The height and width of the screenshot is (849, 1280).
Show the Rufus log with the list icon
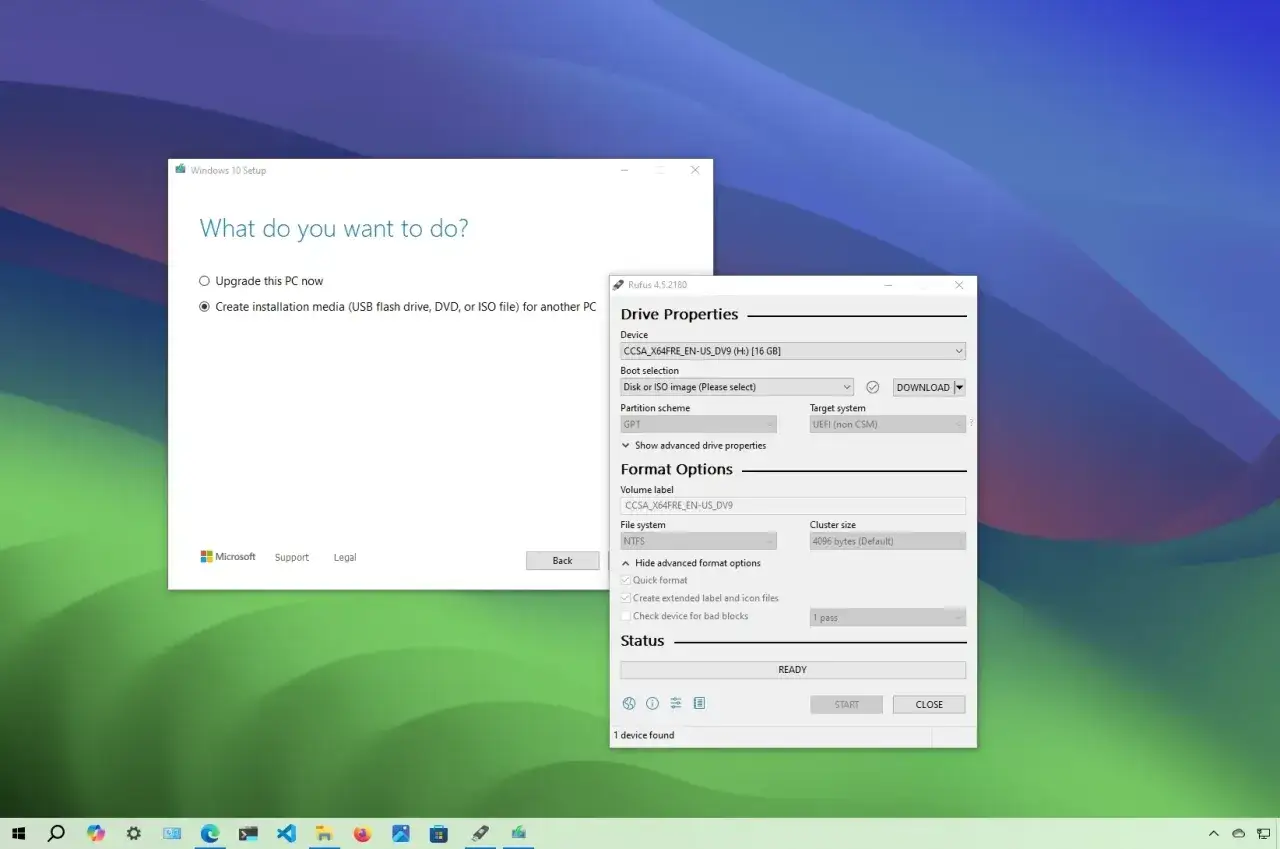699,703
